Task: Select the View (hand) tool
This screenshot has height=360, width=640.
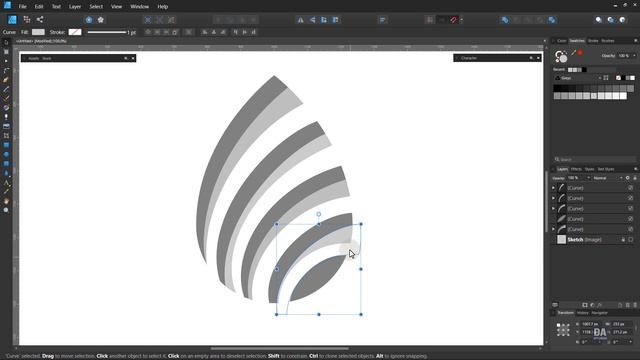Action: click(6, 201)
